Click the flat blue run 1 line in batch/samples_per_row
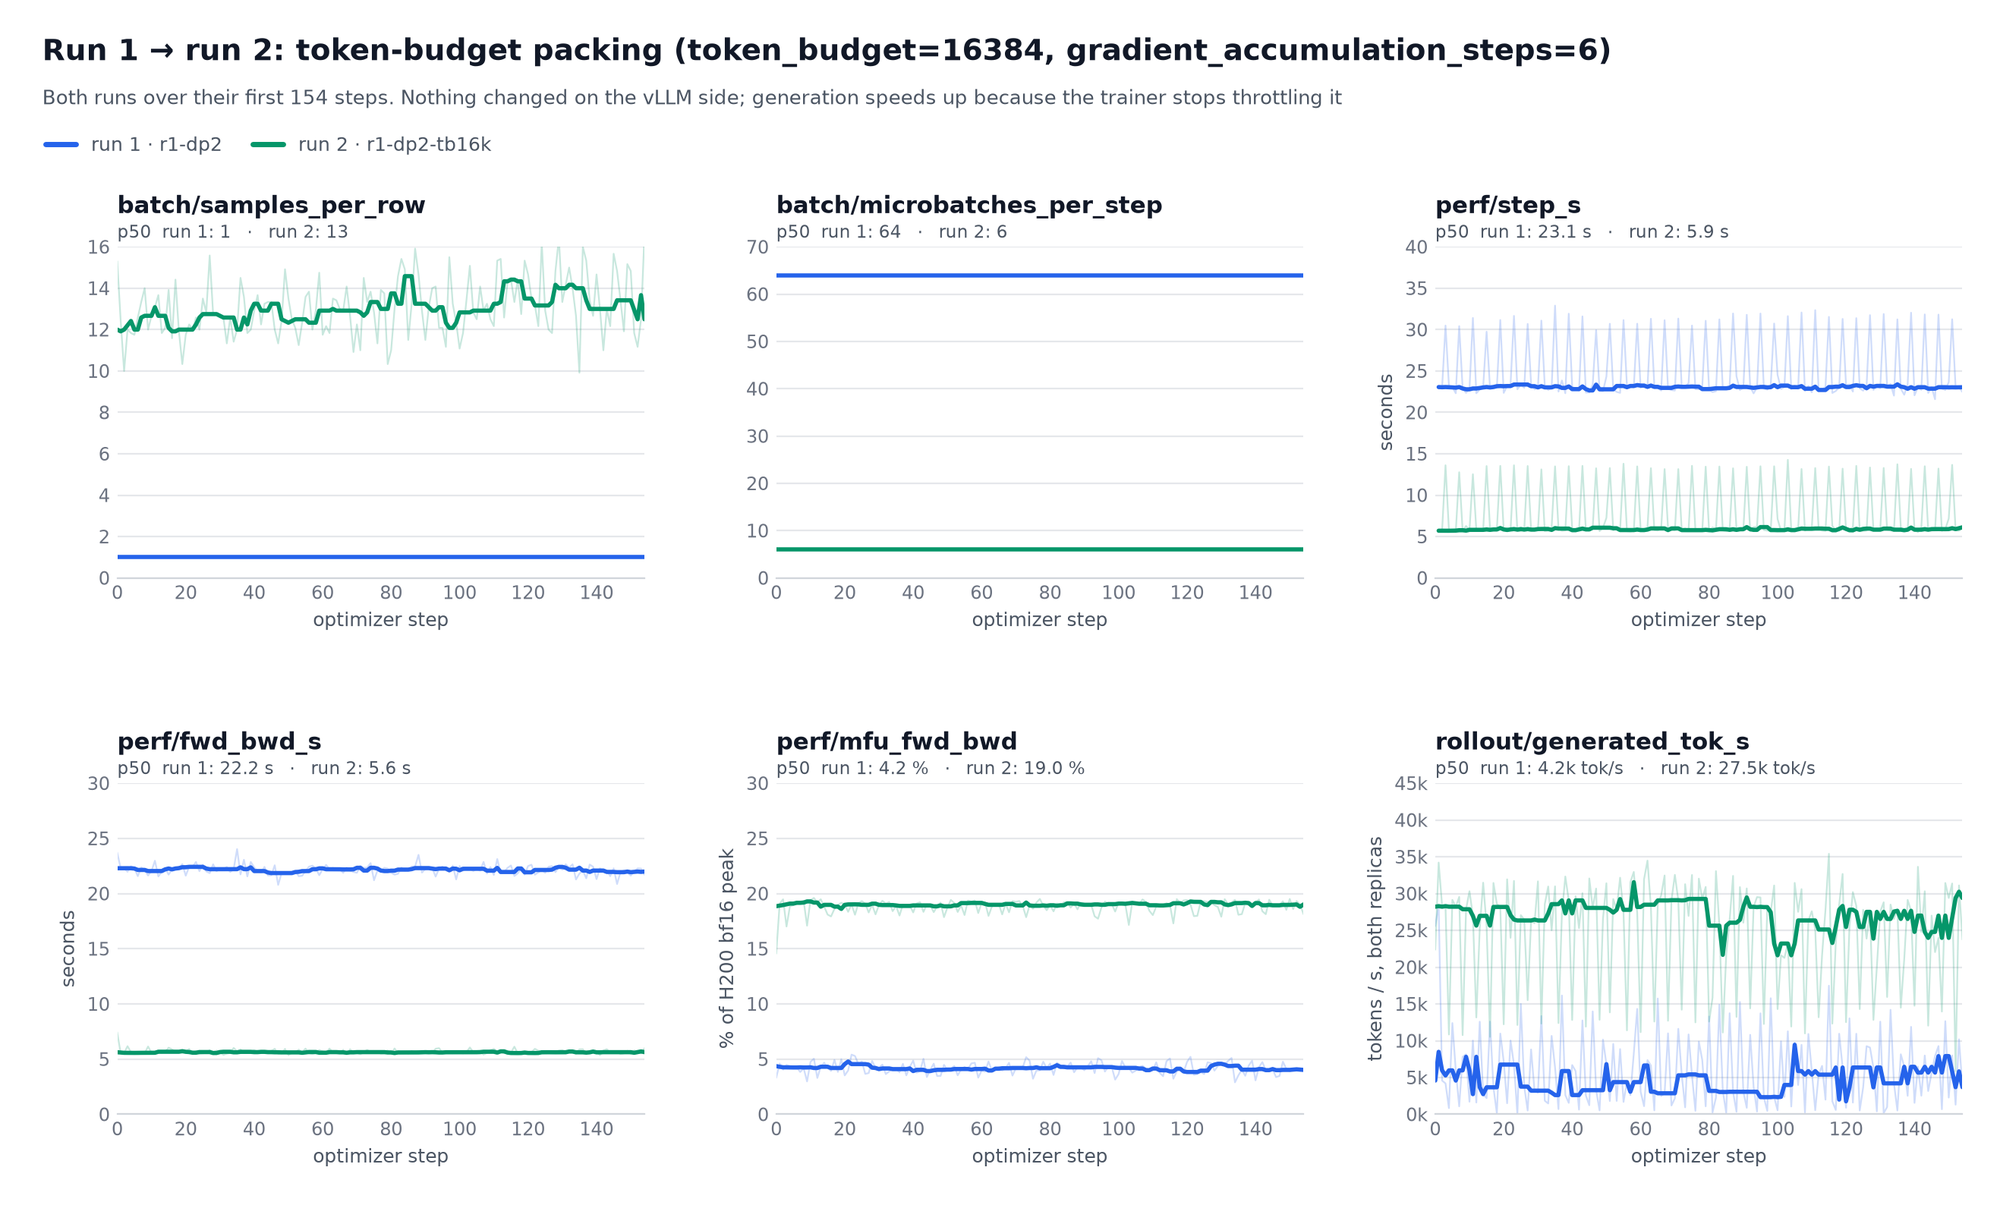 click(x=380, y=557)
